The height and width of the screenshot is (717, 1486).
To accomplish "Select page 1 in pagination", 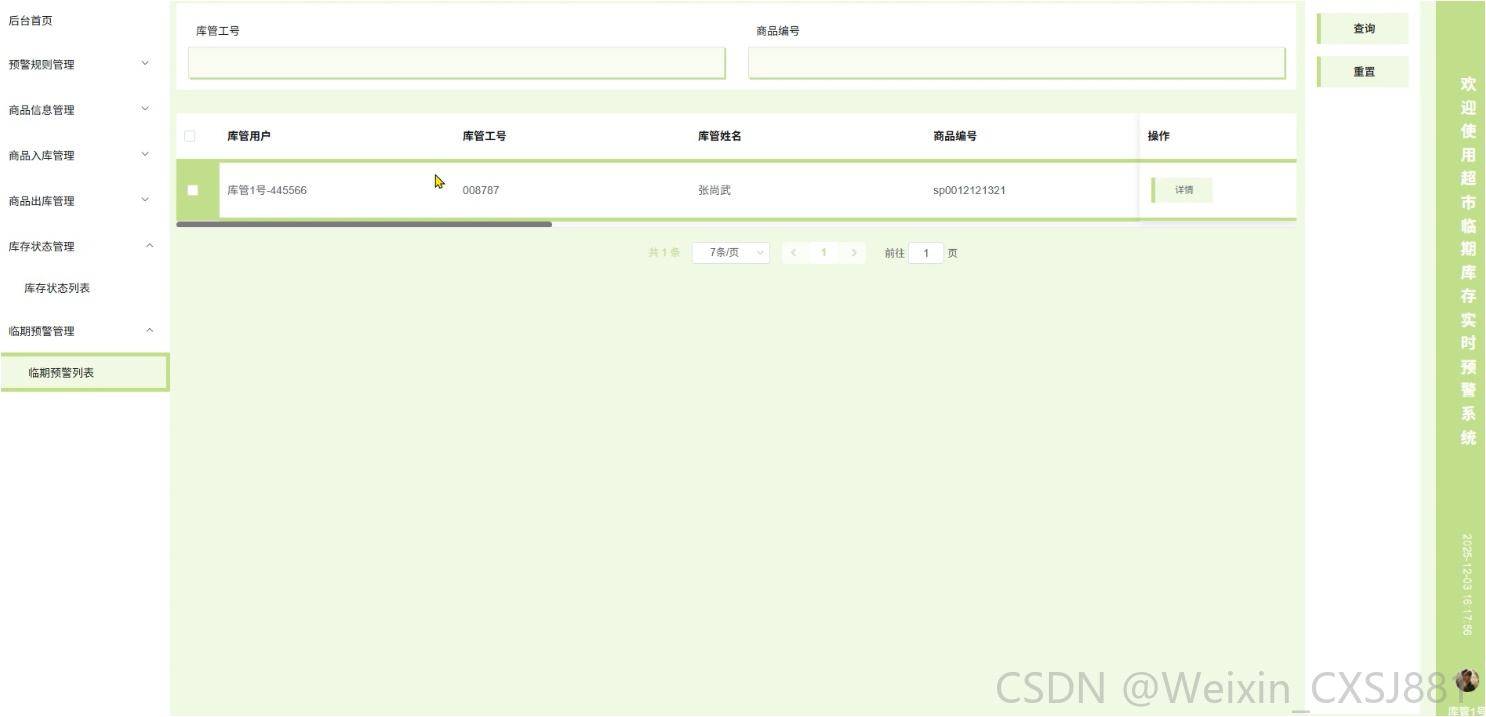I will (824, 253).
